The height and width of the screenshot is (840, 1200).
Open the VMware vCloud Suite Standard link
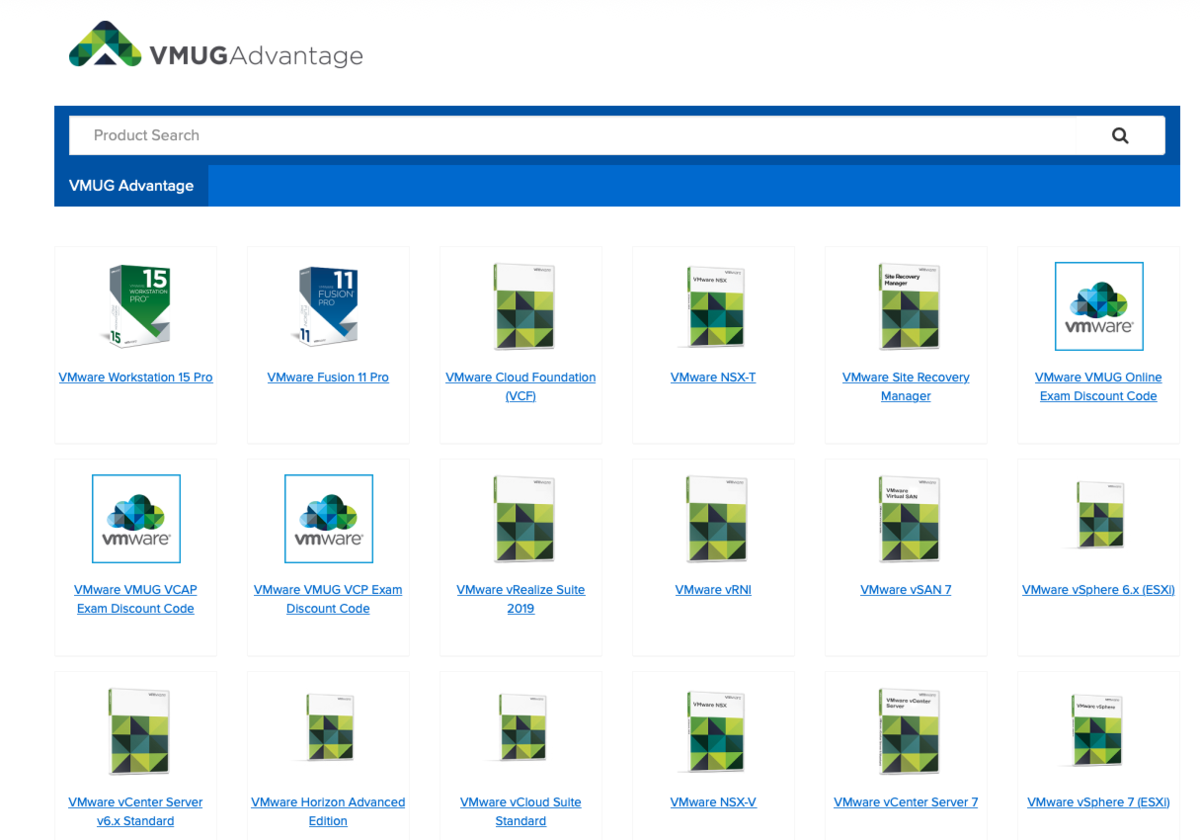pyautogui.click(x=520, y=811)
